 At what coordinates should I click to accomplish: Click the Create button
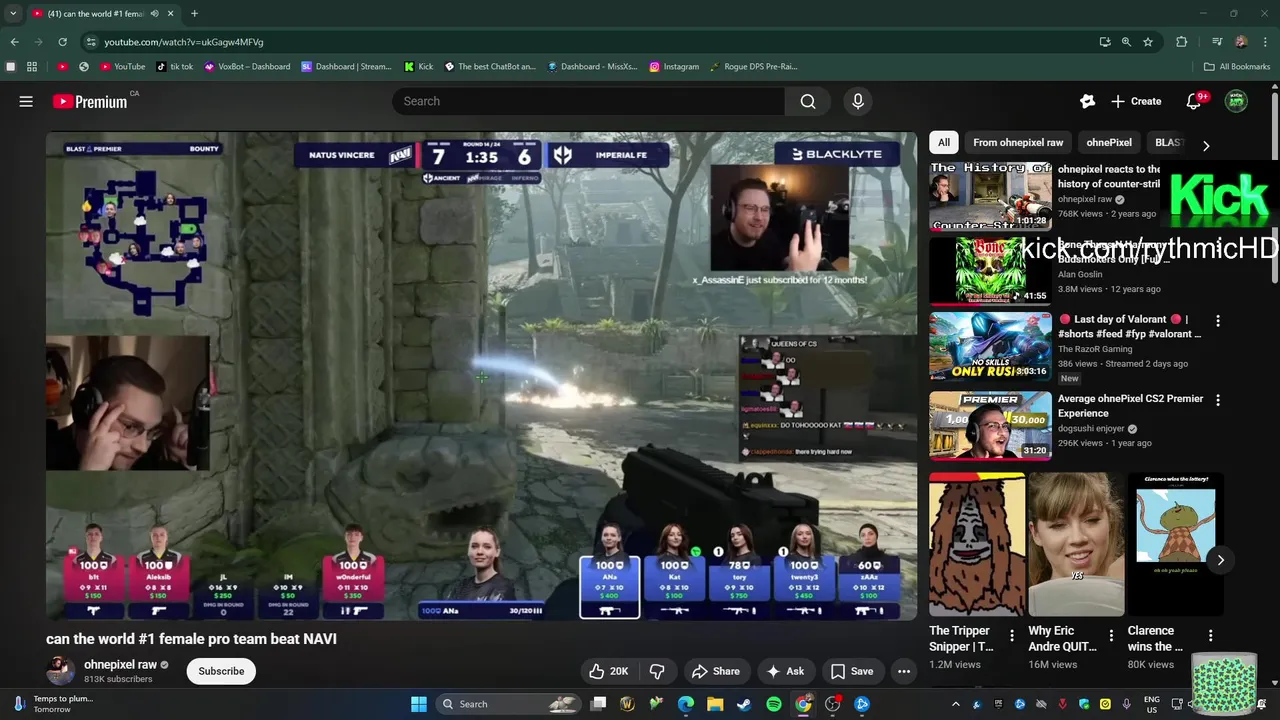(1136, 101)
